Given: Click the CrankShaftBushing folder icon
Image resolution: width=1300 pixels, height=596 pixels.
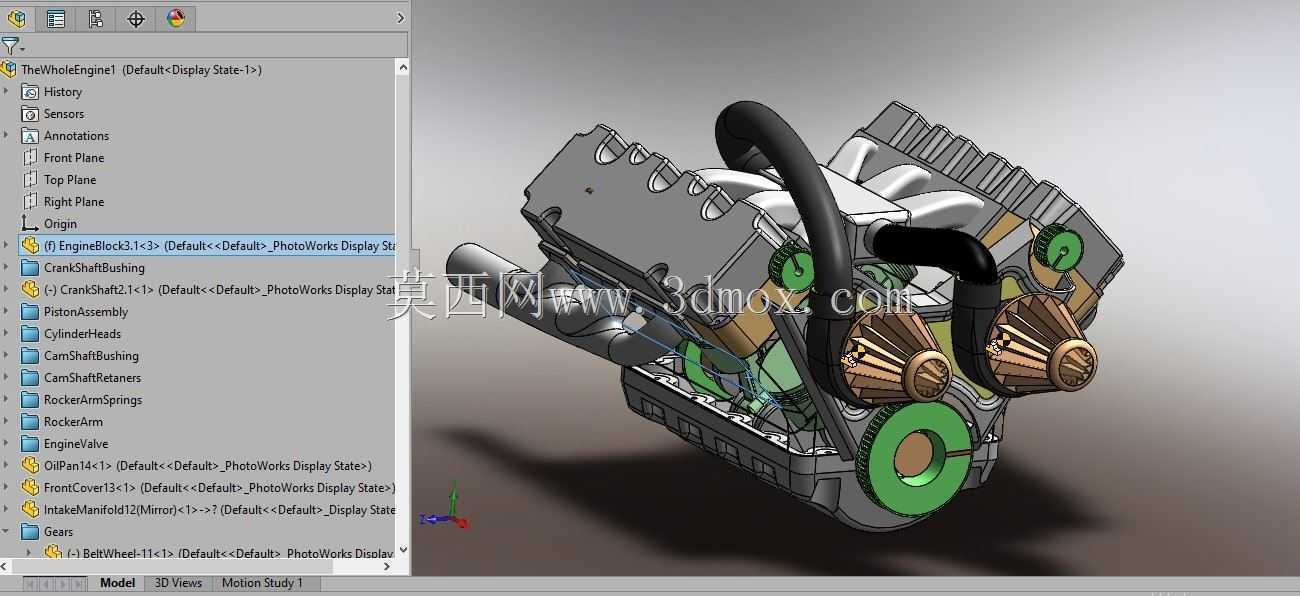Looking at the screenshot, I should [30, 268].
